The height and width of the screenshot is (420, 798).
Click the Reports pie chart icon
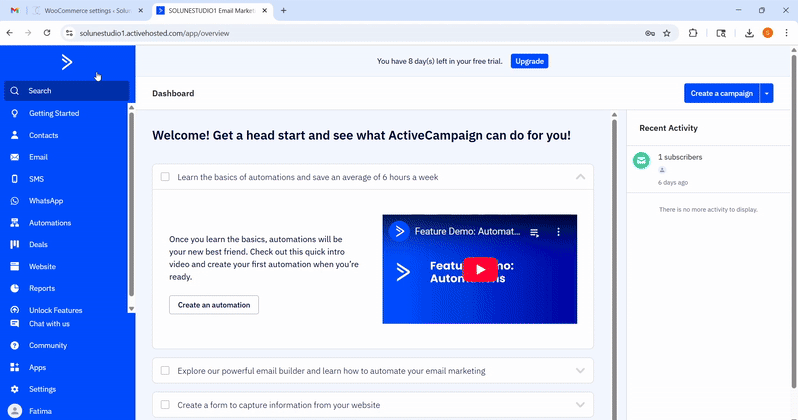[x=15, y=288]
